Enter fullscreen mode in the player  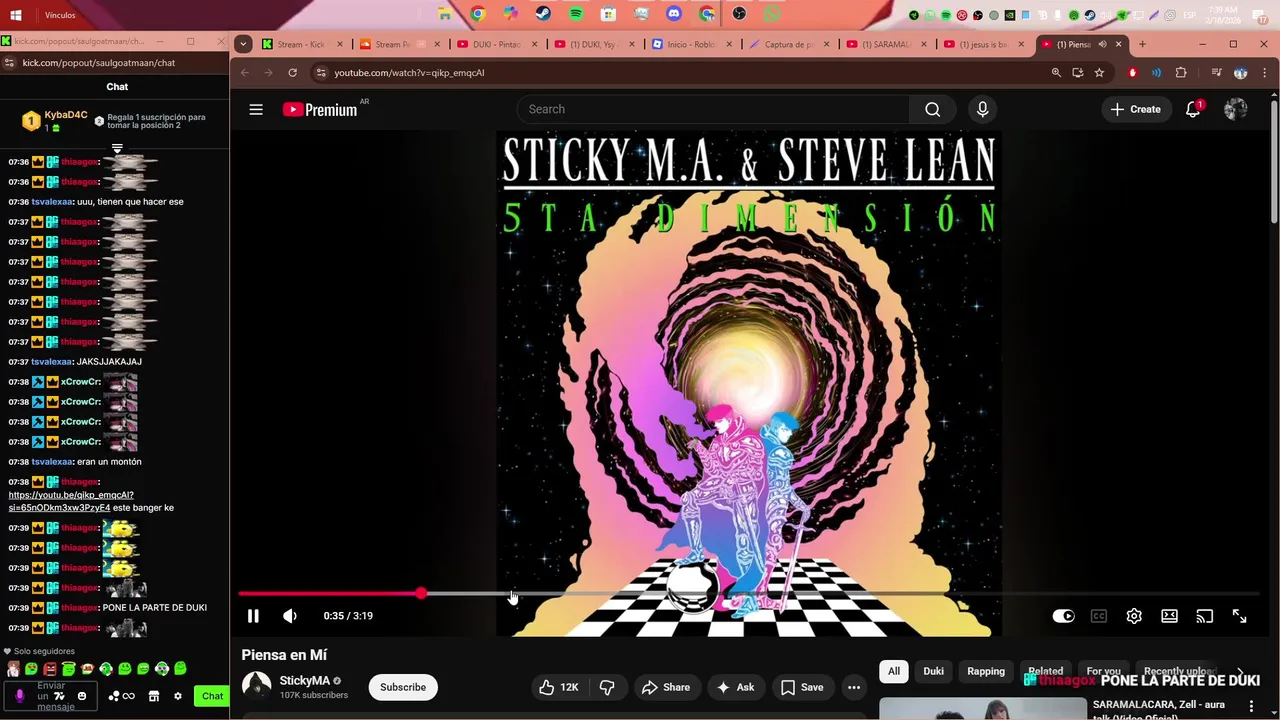1240,616
